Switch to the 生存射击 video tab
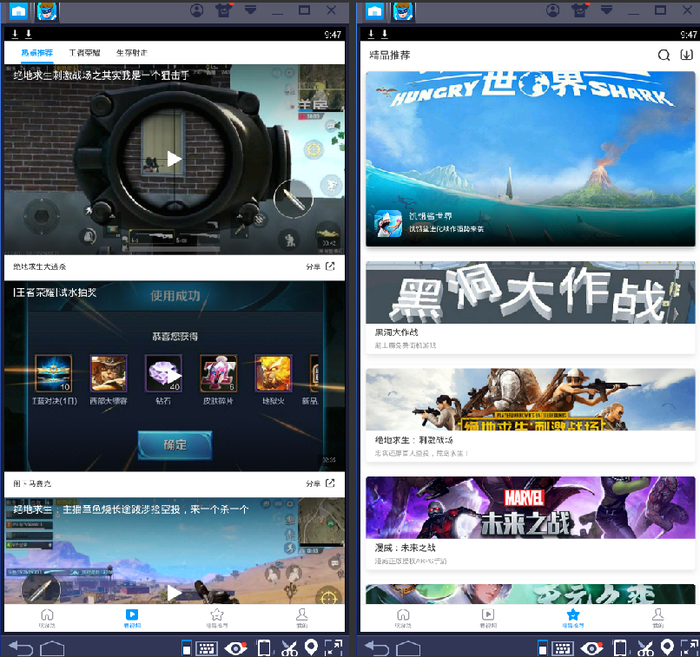This screenshot has width=700, height=657. 131,53
